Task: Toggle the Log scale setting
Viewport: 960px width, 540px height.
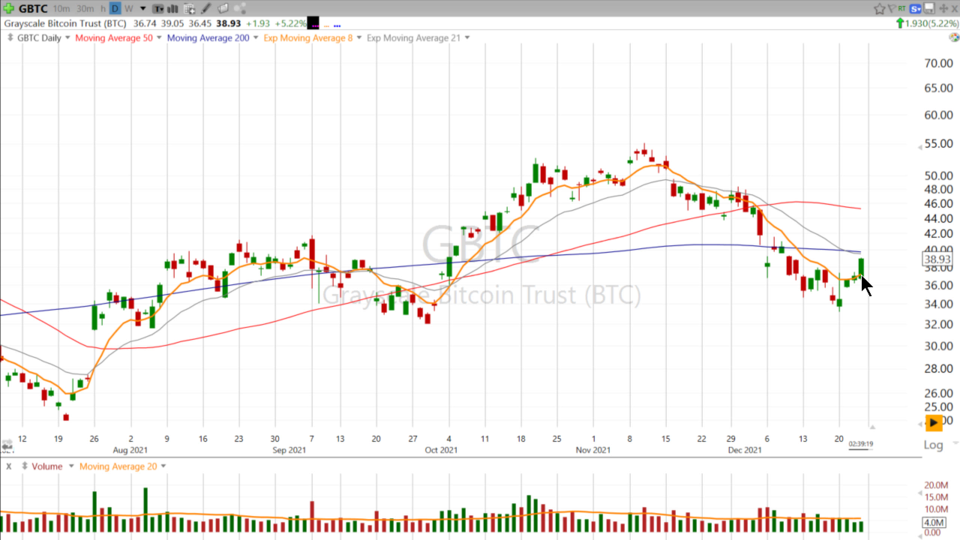Action: (x=933, y=445)
